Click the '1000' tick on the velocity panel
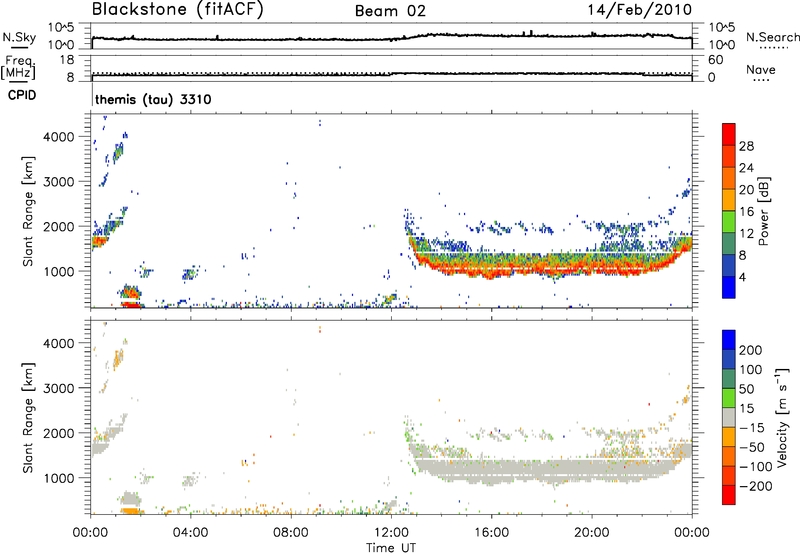800x554 pixels. tap(59, 478)
